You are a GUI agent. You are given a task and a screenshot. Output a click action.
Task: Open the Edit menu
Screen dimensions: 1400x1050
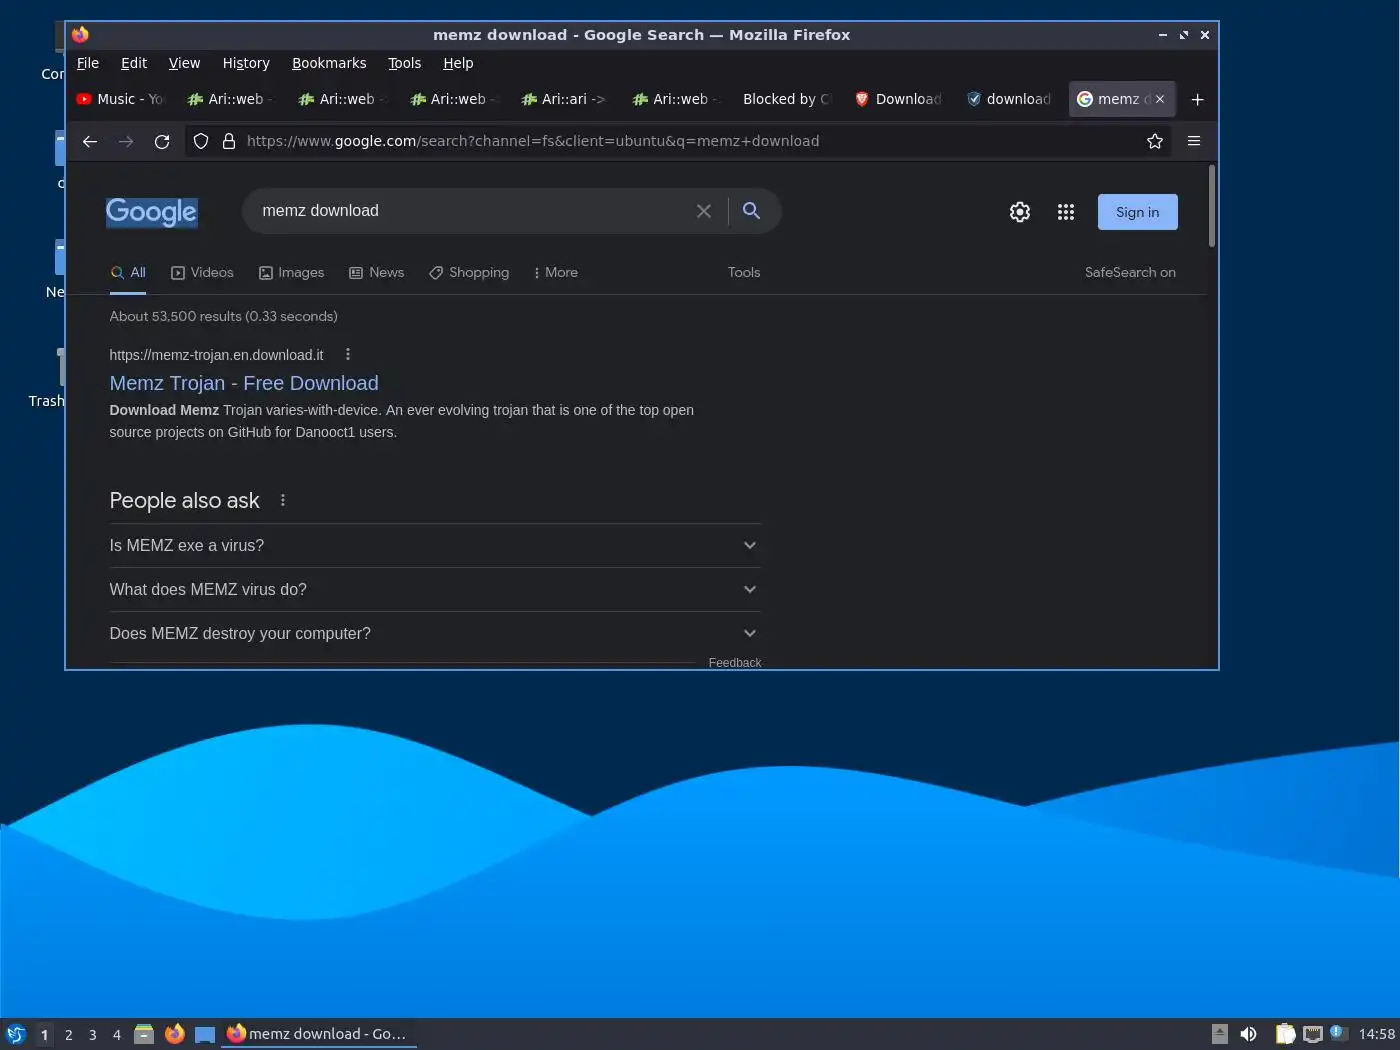click(134, 63)
